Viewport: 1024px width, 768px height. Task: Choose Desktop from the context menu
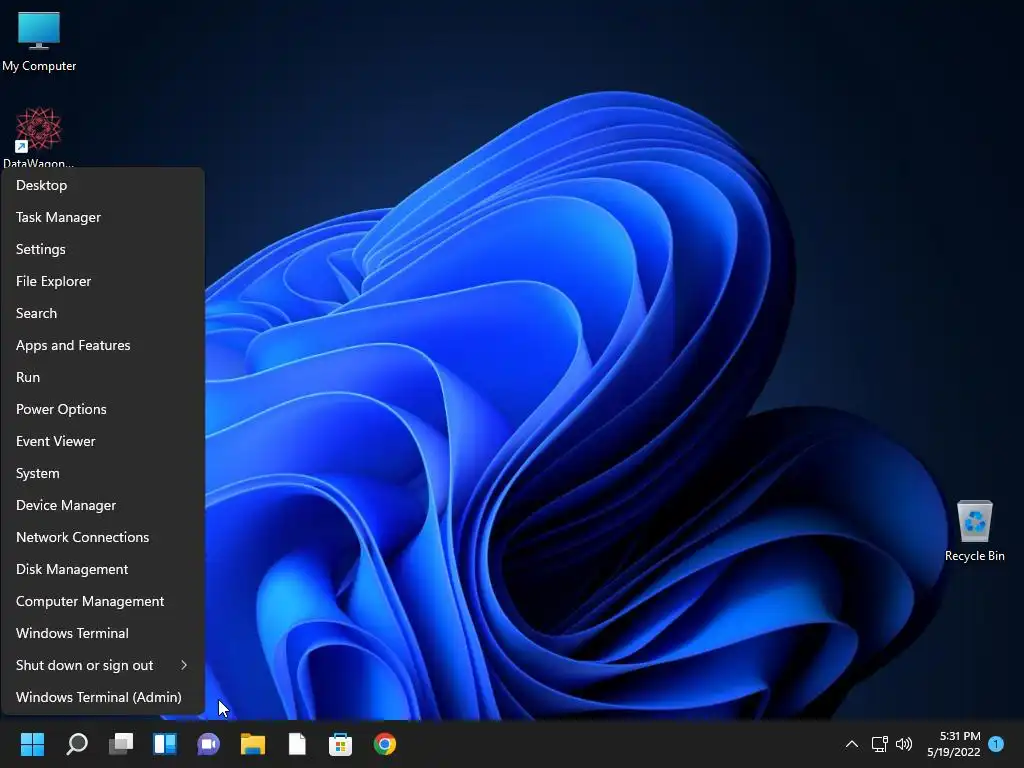click(103, 185)
